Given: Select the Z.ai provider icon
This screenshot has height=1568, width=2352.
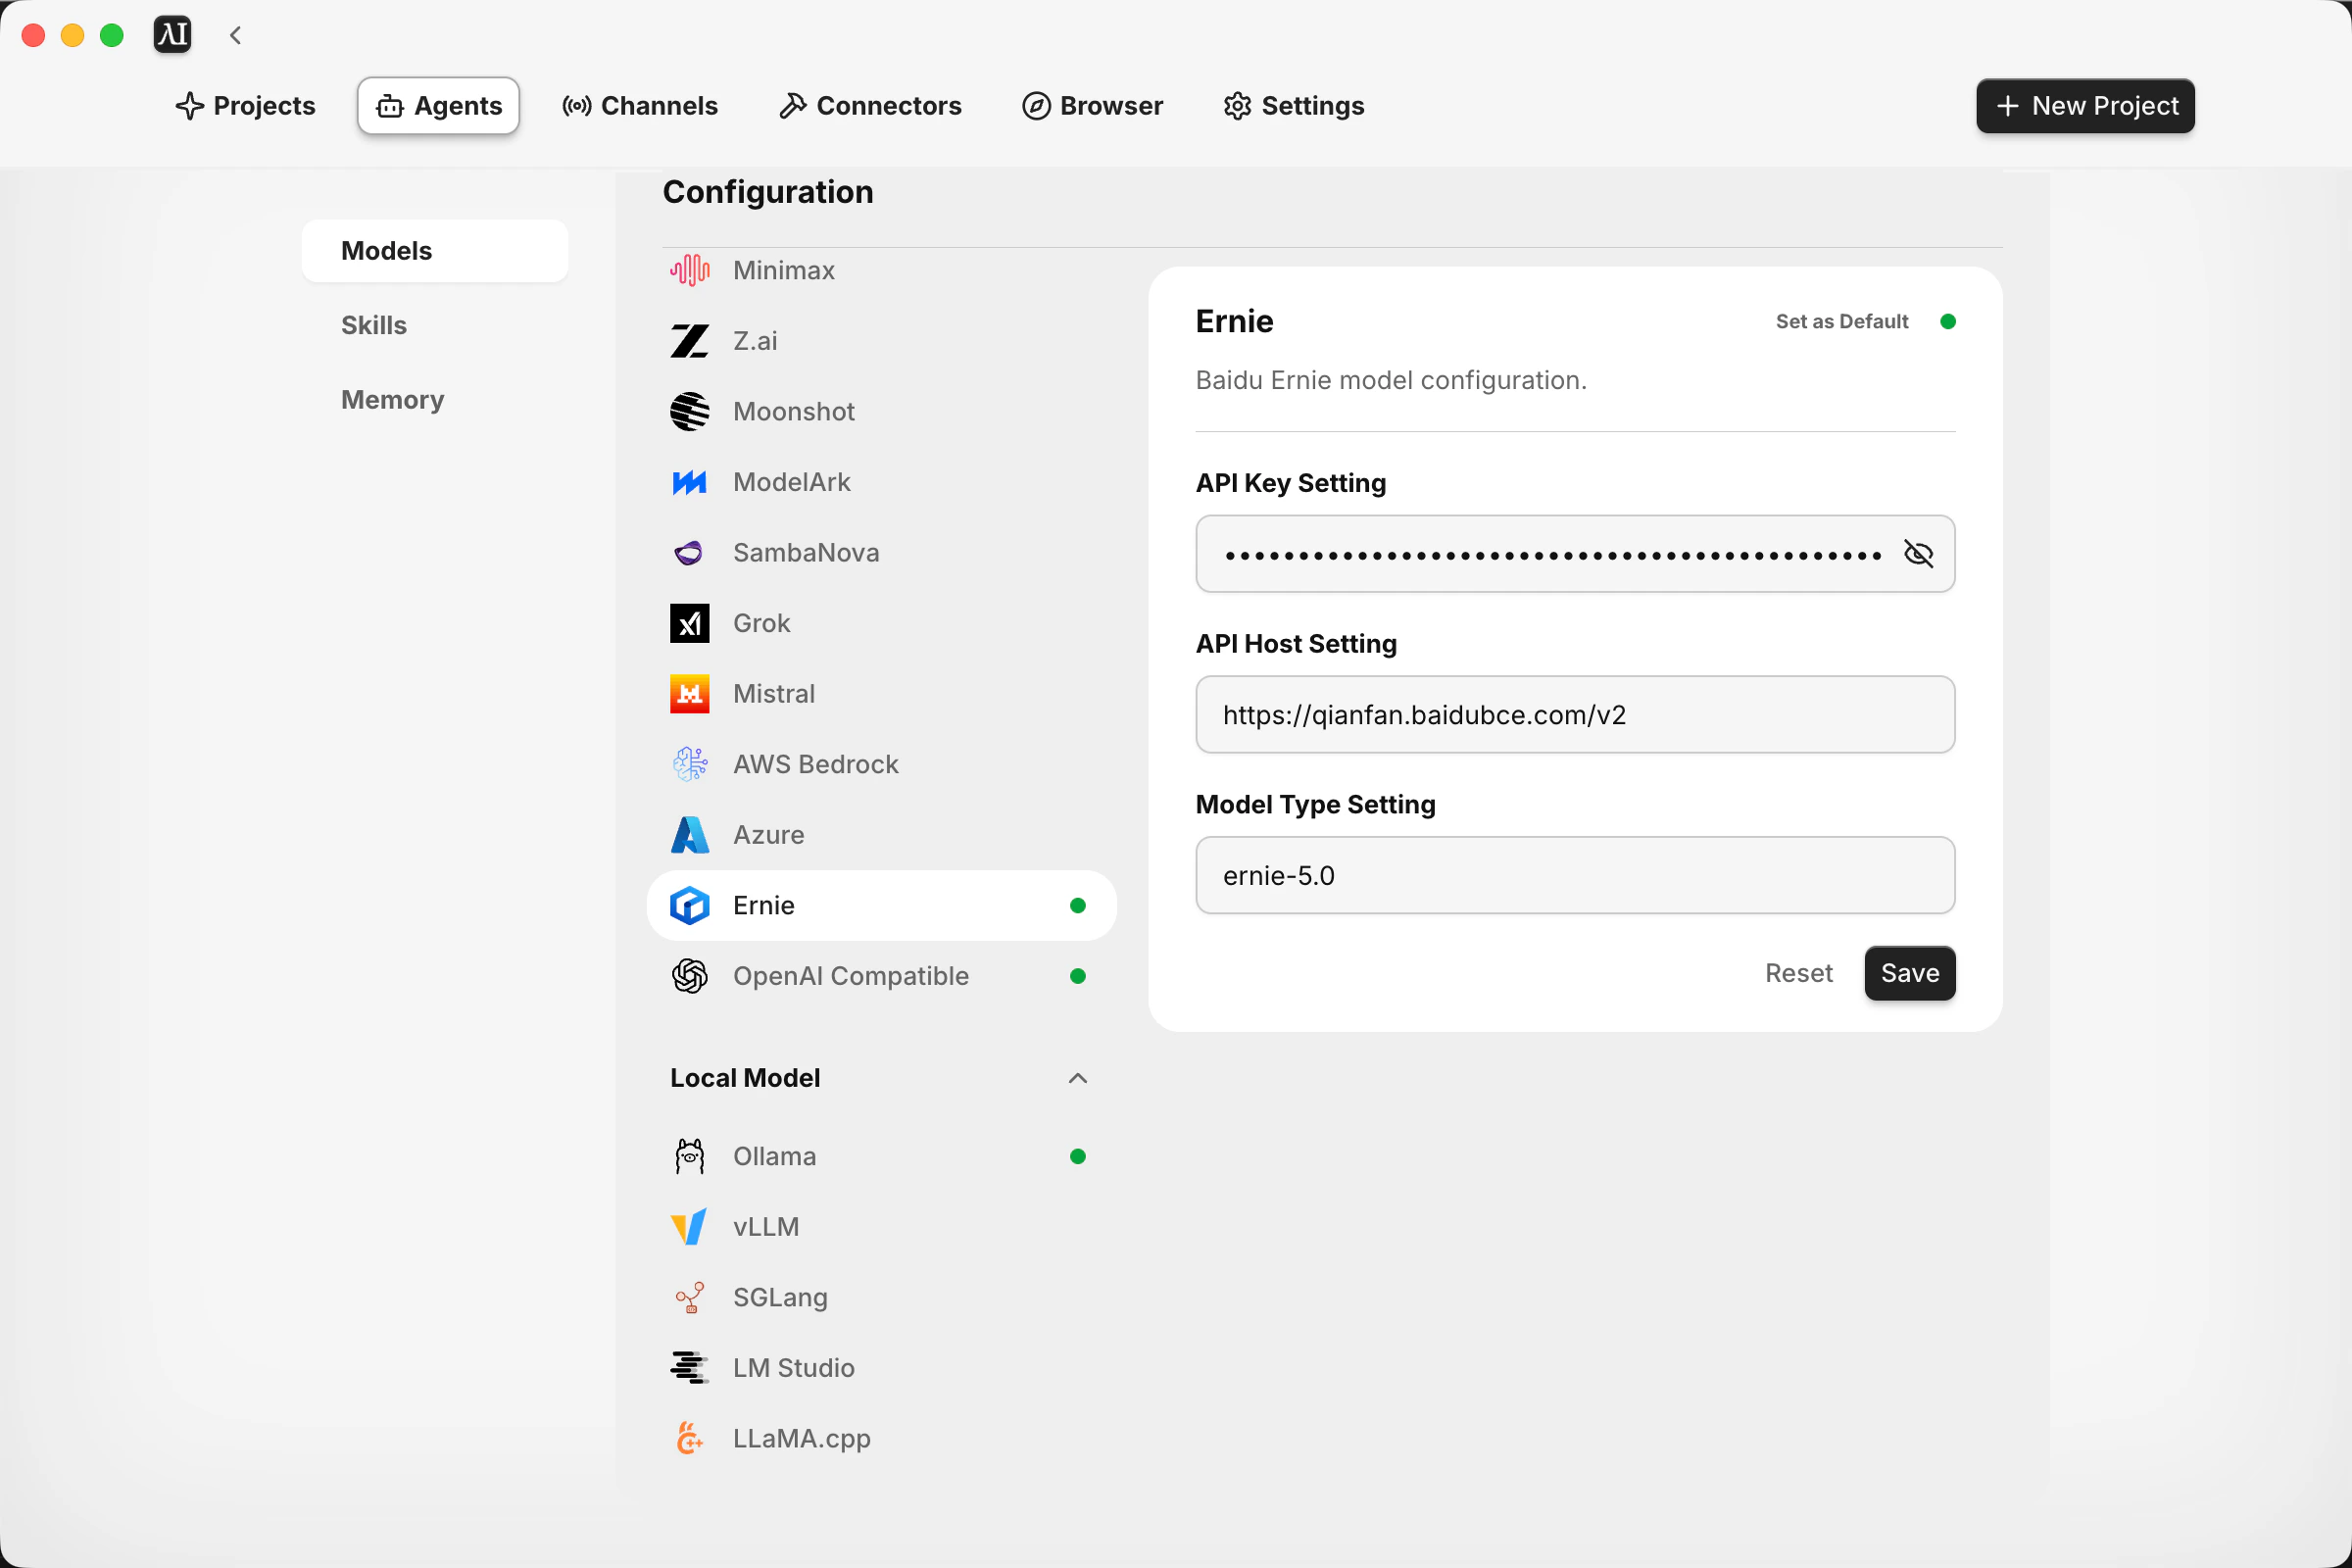Looking at the screenshot, I should (689, 341).
